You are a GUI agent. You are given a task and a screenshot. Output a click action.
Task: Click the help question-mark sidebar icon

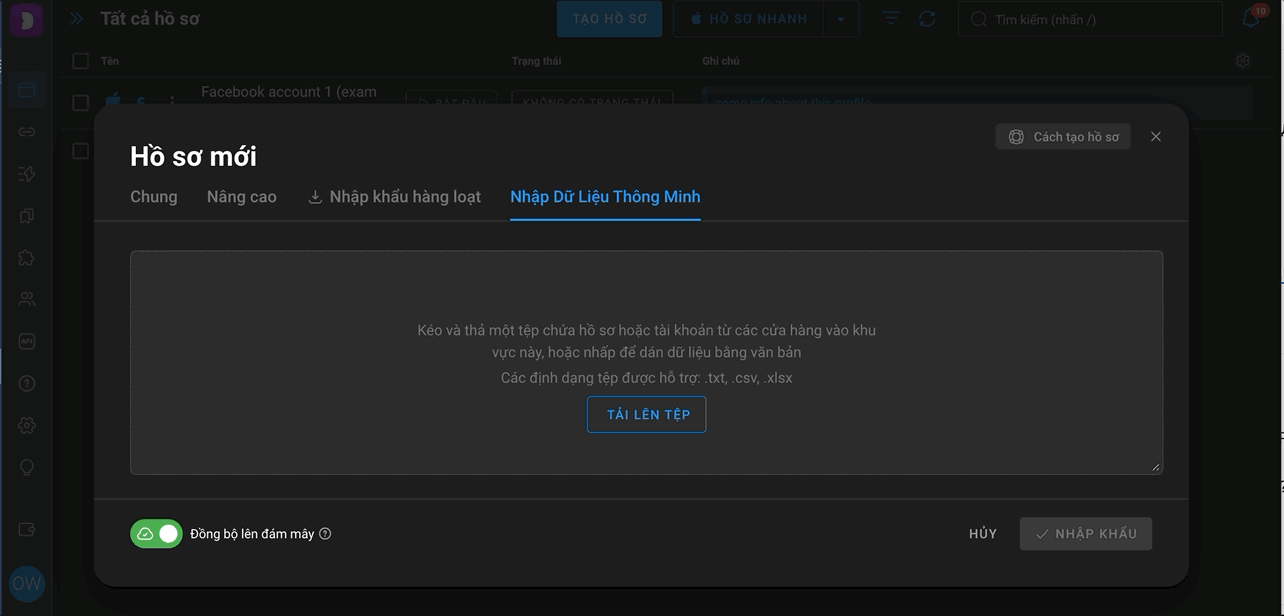click(27, 383)
